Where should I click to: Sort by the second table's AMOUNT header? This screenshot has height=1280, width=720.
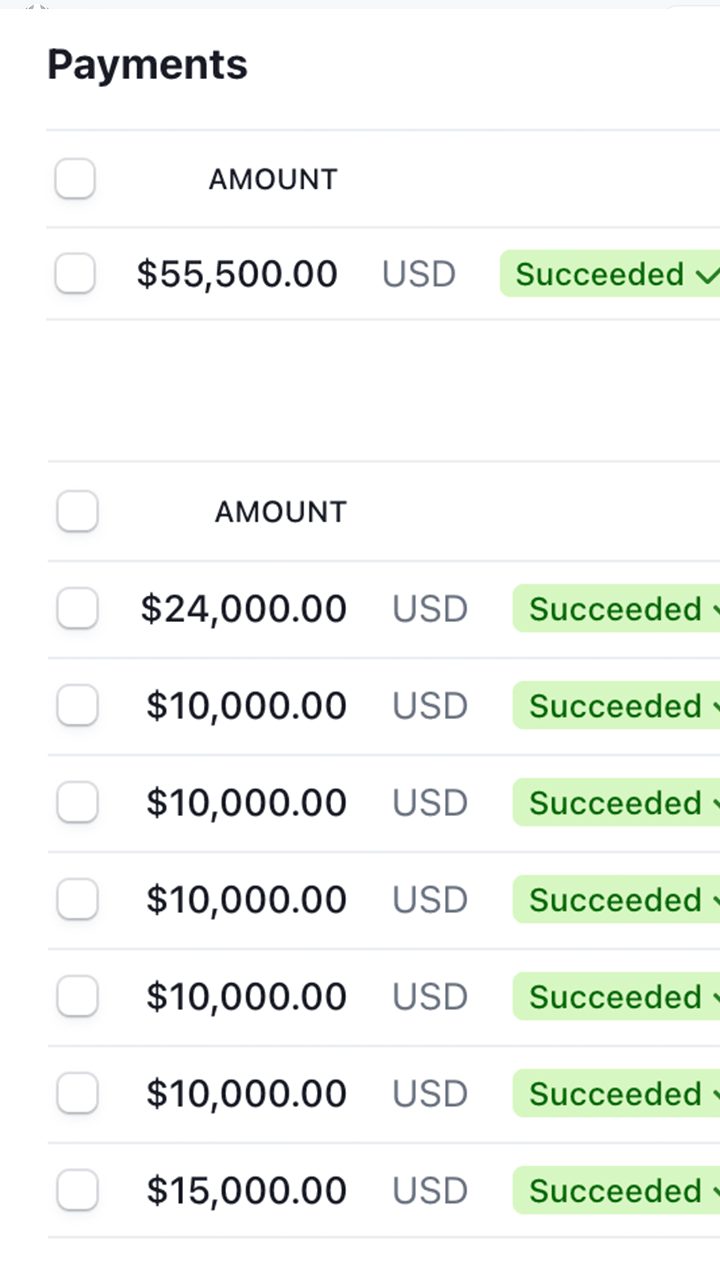[x=280, y=512]
